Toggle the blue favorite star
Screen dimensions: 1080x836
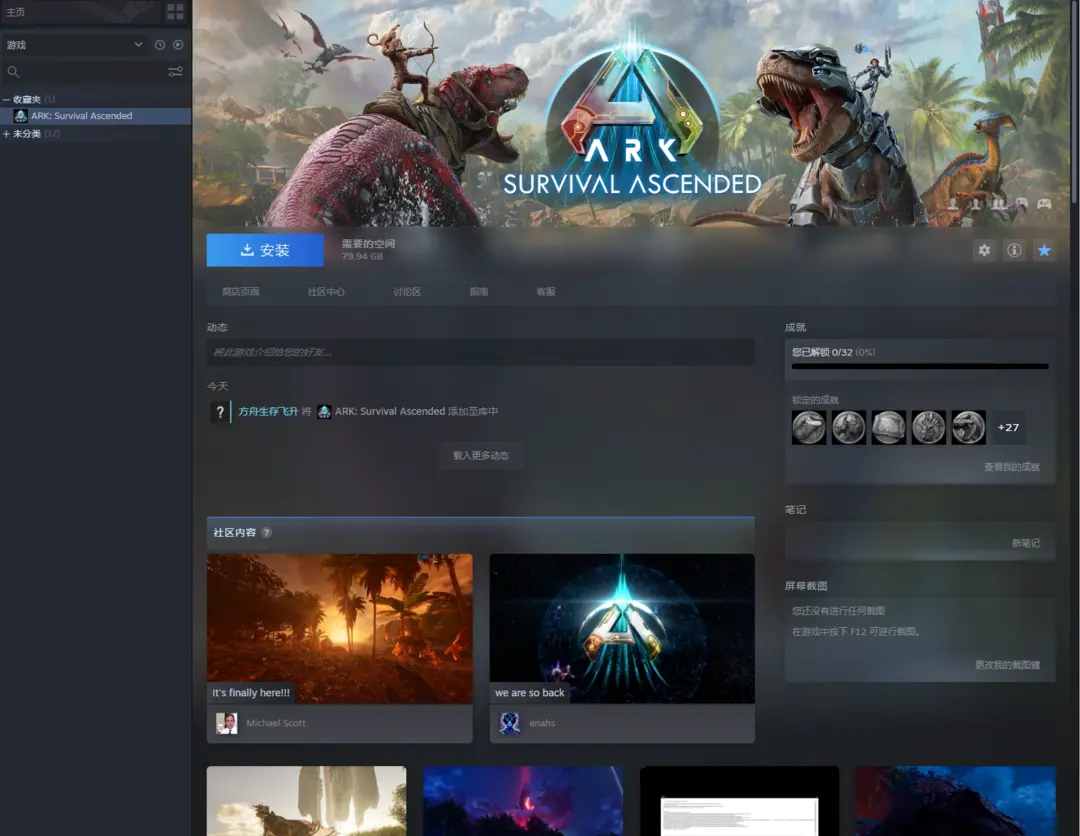tap(1044, 251)
